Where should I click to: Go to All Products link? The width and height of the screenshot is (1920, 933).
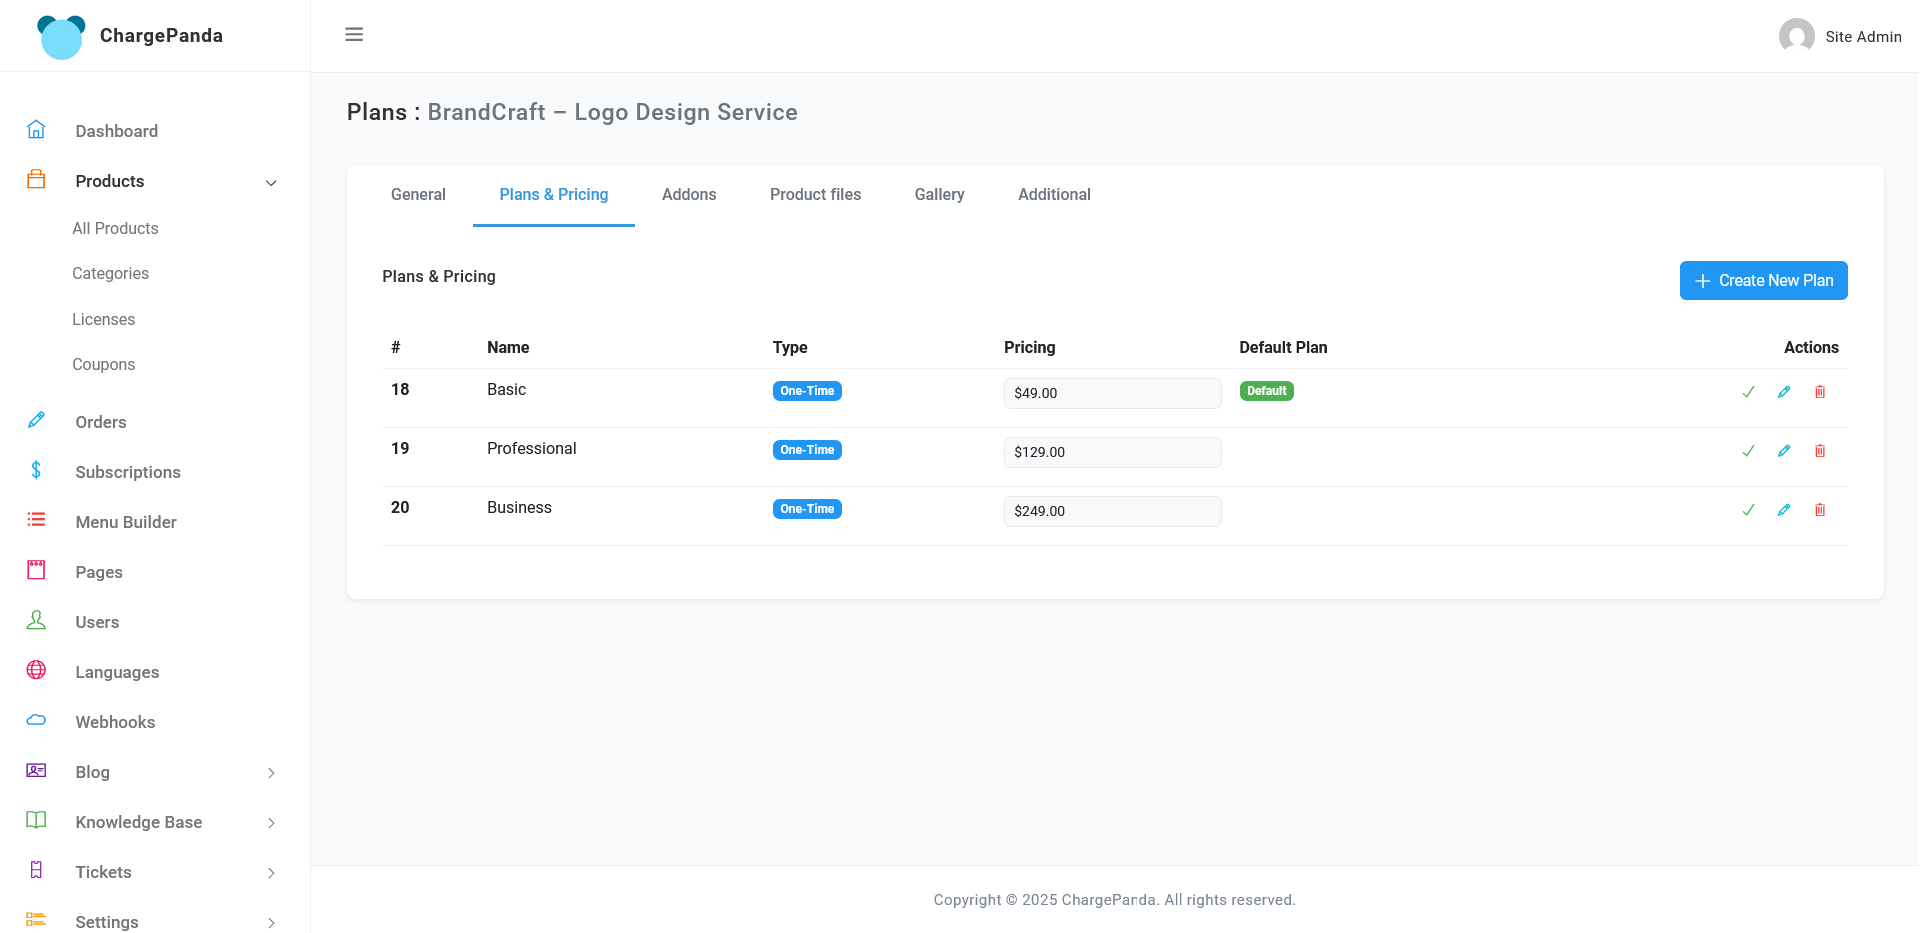click(x=115, y=228)
